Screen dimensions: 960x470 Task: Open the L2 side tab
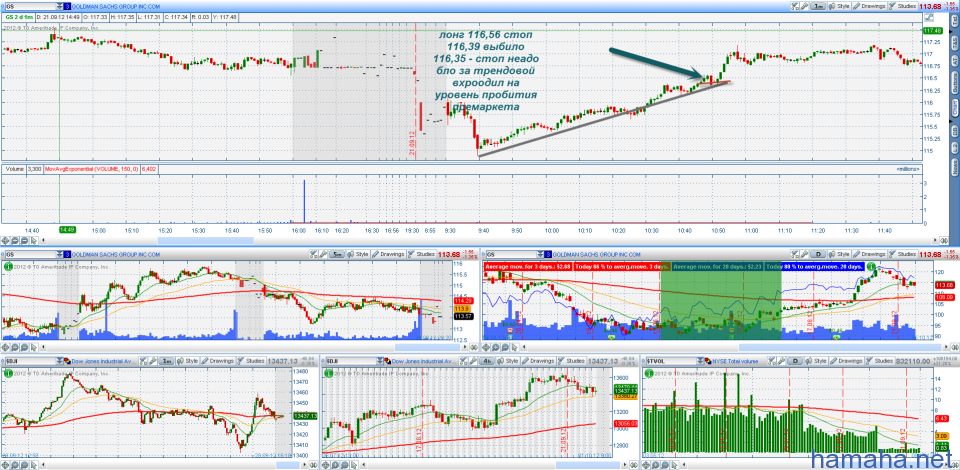tap(954, 147)
